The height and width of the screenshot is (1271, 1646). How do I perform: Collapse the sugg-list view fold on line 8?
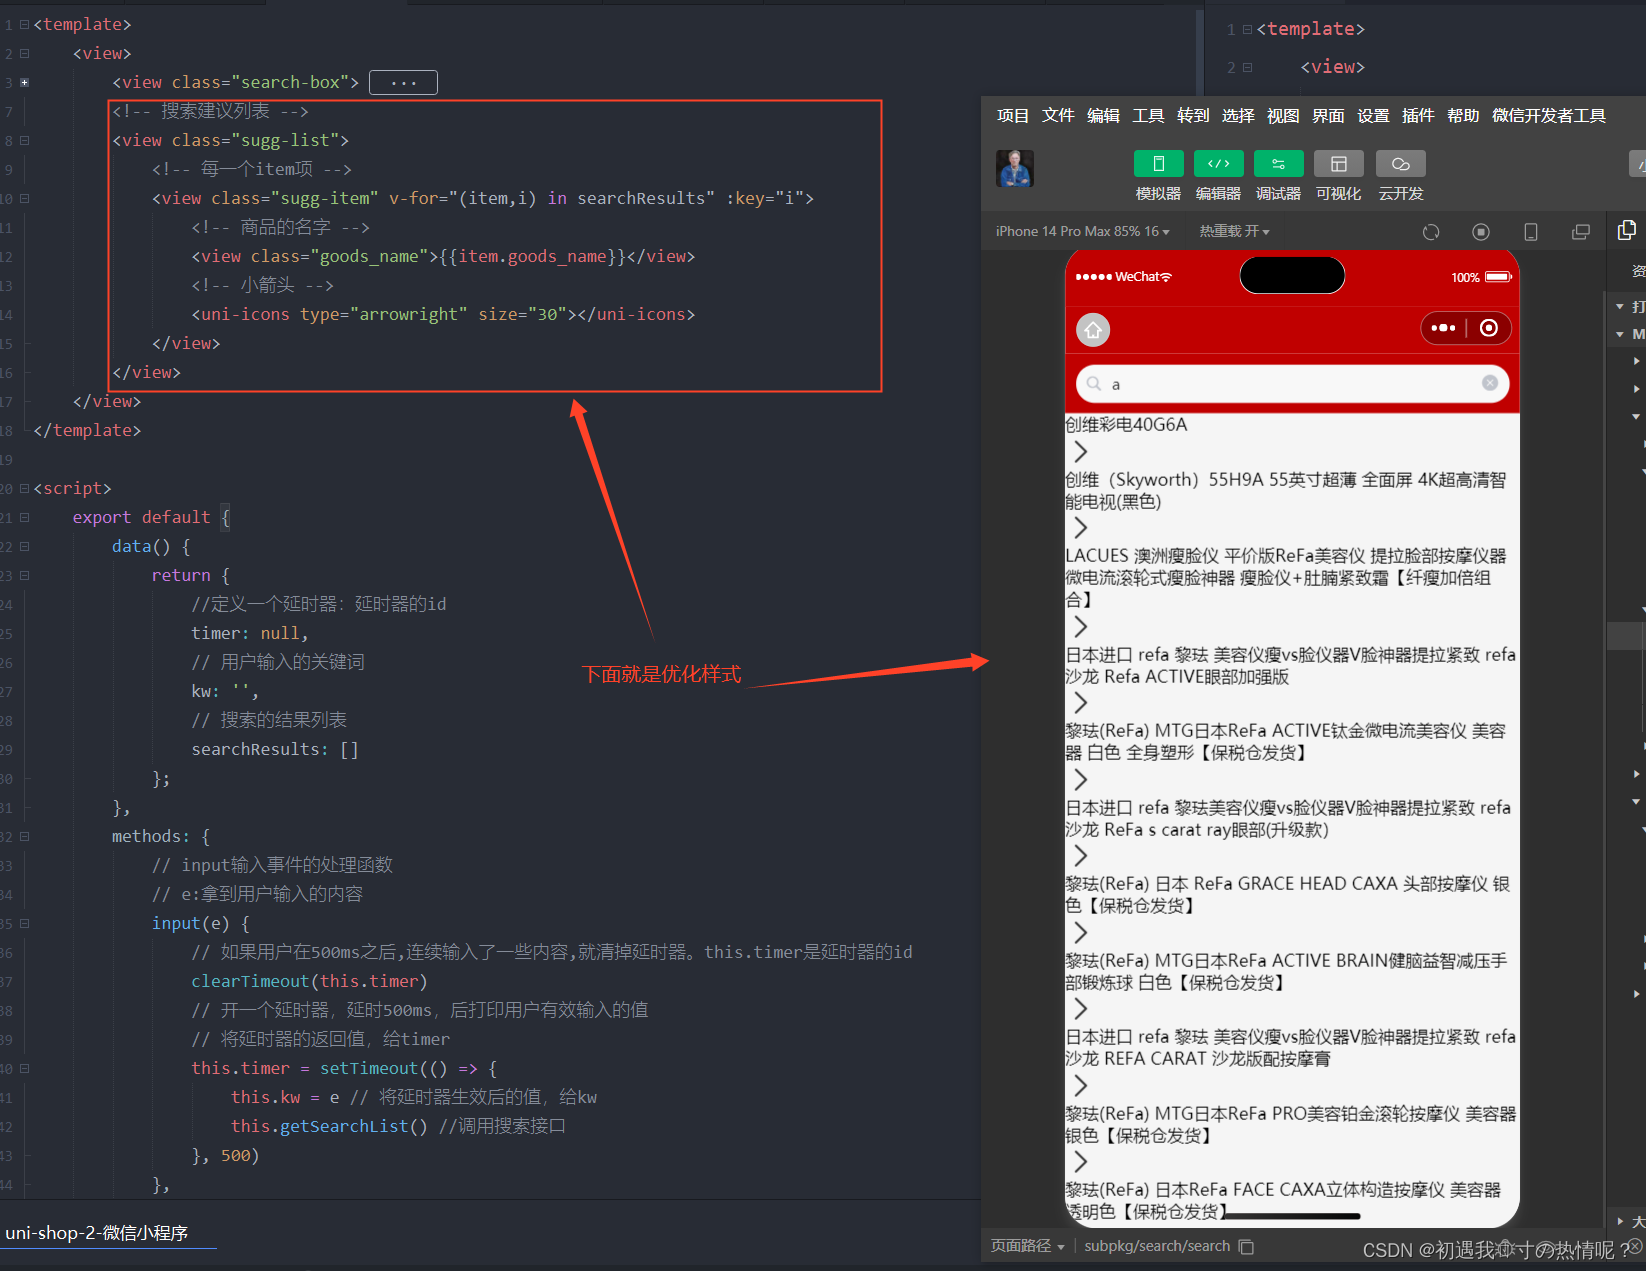(24, 140)
